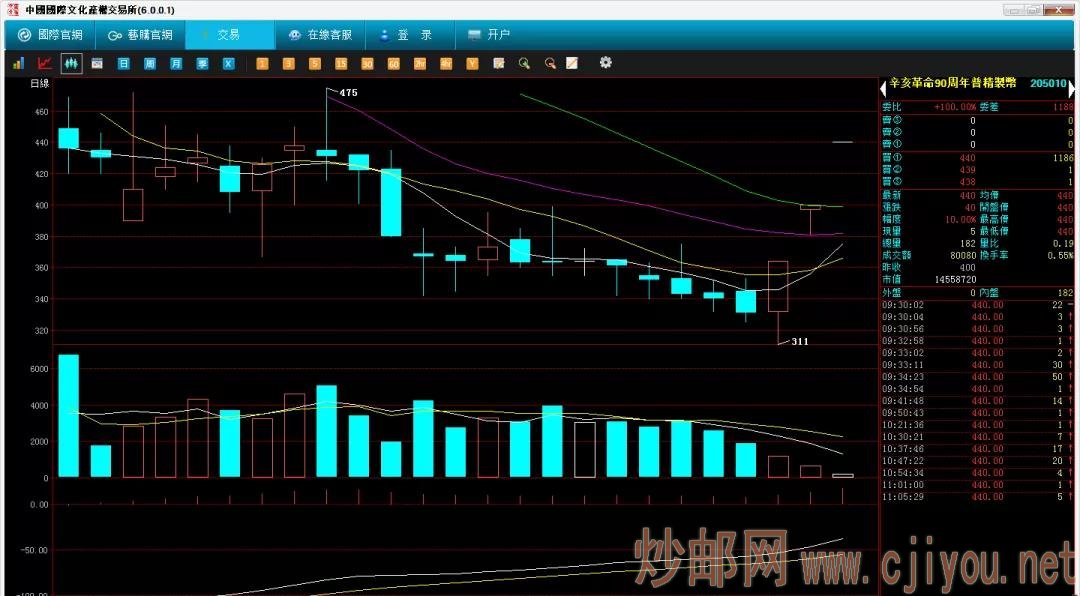Go to previous product with left arrow
This screenshot has height=596, width=1080.
(x=884, y=88)
